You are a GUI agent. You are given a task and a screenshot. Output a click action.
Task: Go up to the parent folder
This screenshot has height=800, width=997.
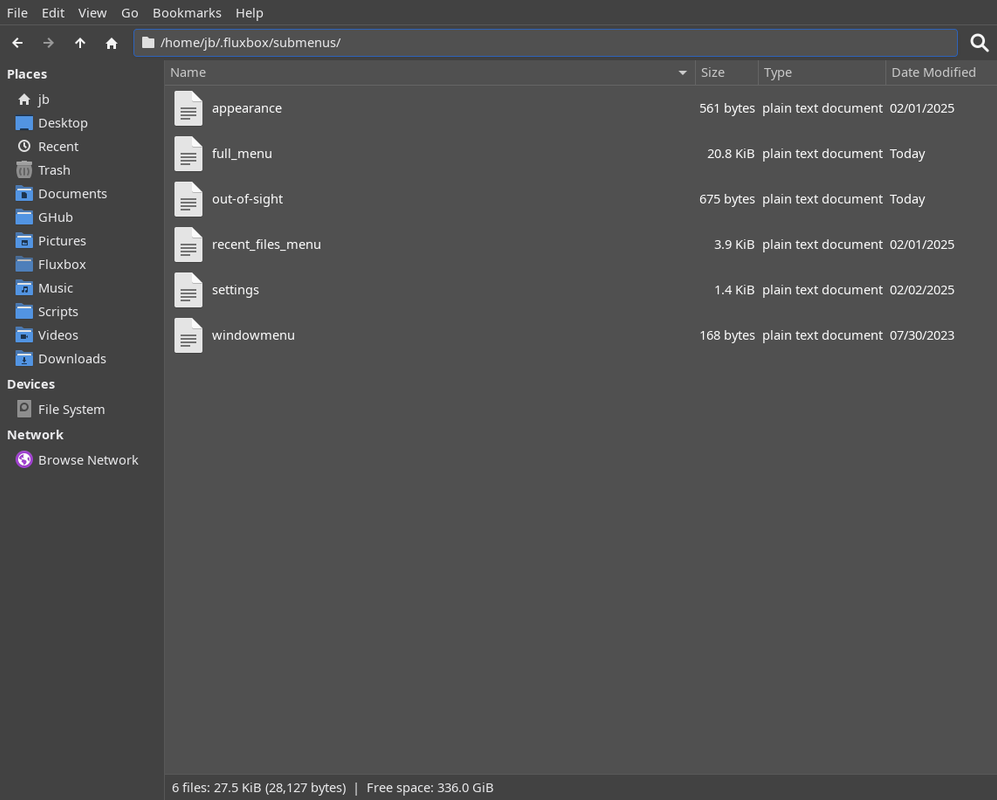(x=80, y=43)
